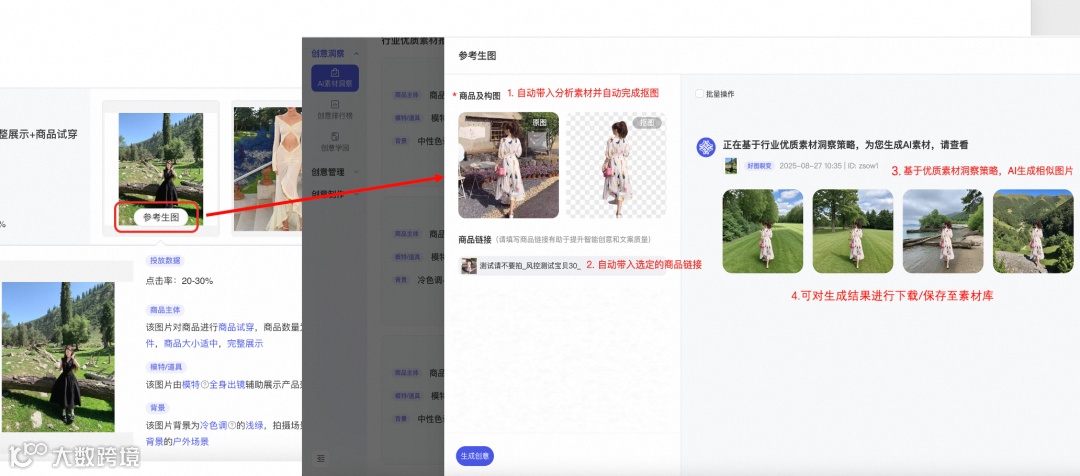Image resolution: width=1080 pixels, height=476 pixels.
Task: Select the 原图 product image
Action: [508, 165]
